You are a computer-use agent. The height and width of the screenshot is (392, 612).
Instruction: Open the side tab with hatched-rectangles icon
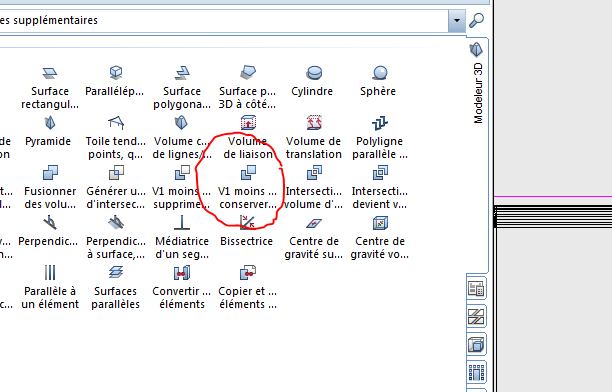pyautogui.click(x=476, y=317)
